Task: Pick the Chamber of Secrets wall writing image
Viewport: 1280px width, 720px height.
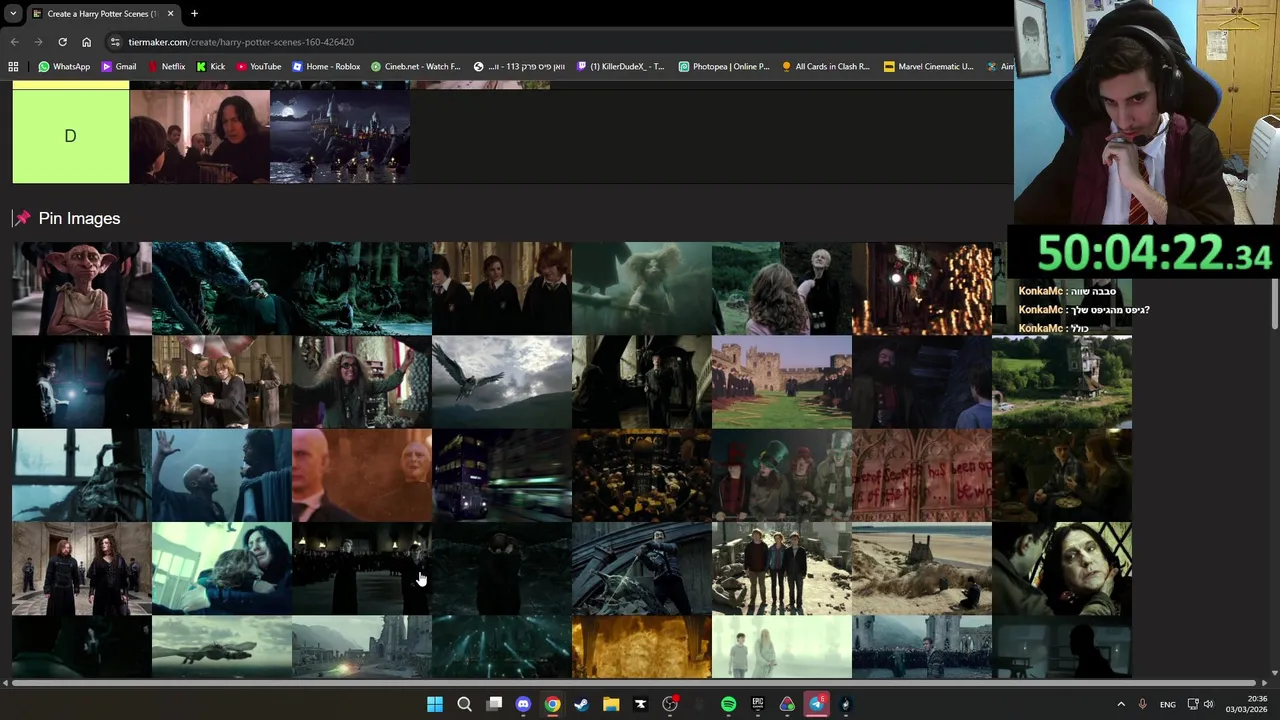Action: click(x=922, y=475)
